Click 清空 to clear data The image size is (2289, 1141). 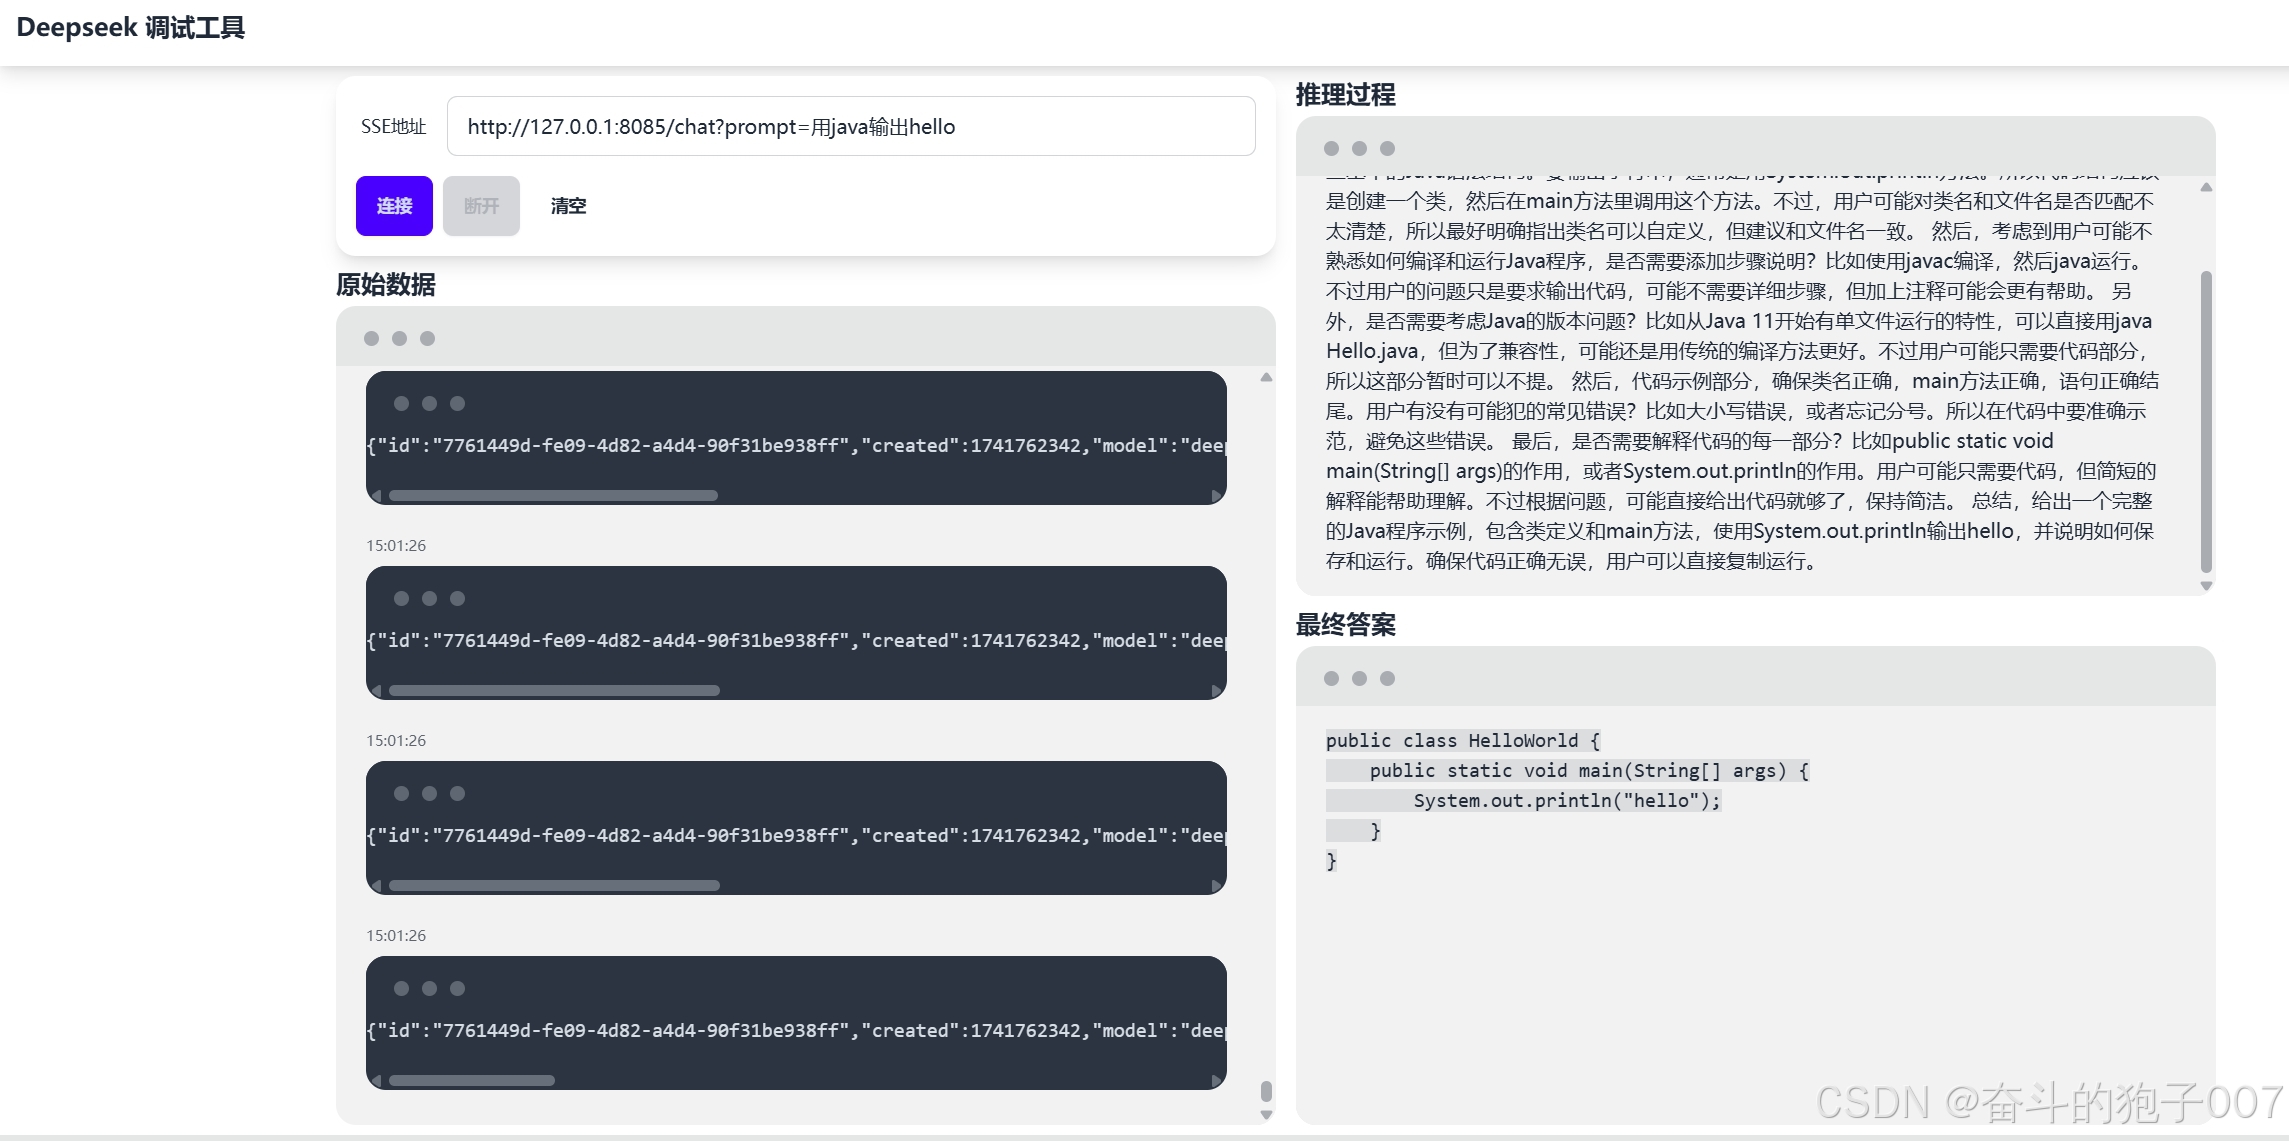[x=568, y=206]
